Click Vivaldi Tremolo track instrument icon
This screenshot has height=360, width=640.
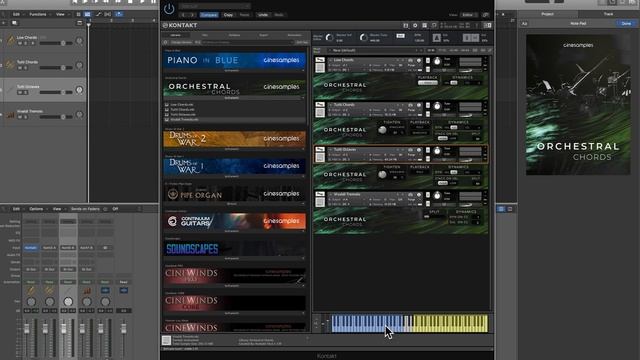(x=11, y=114)
